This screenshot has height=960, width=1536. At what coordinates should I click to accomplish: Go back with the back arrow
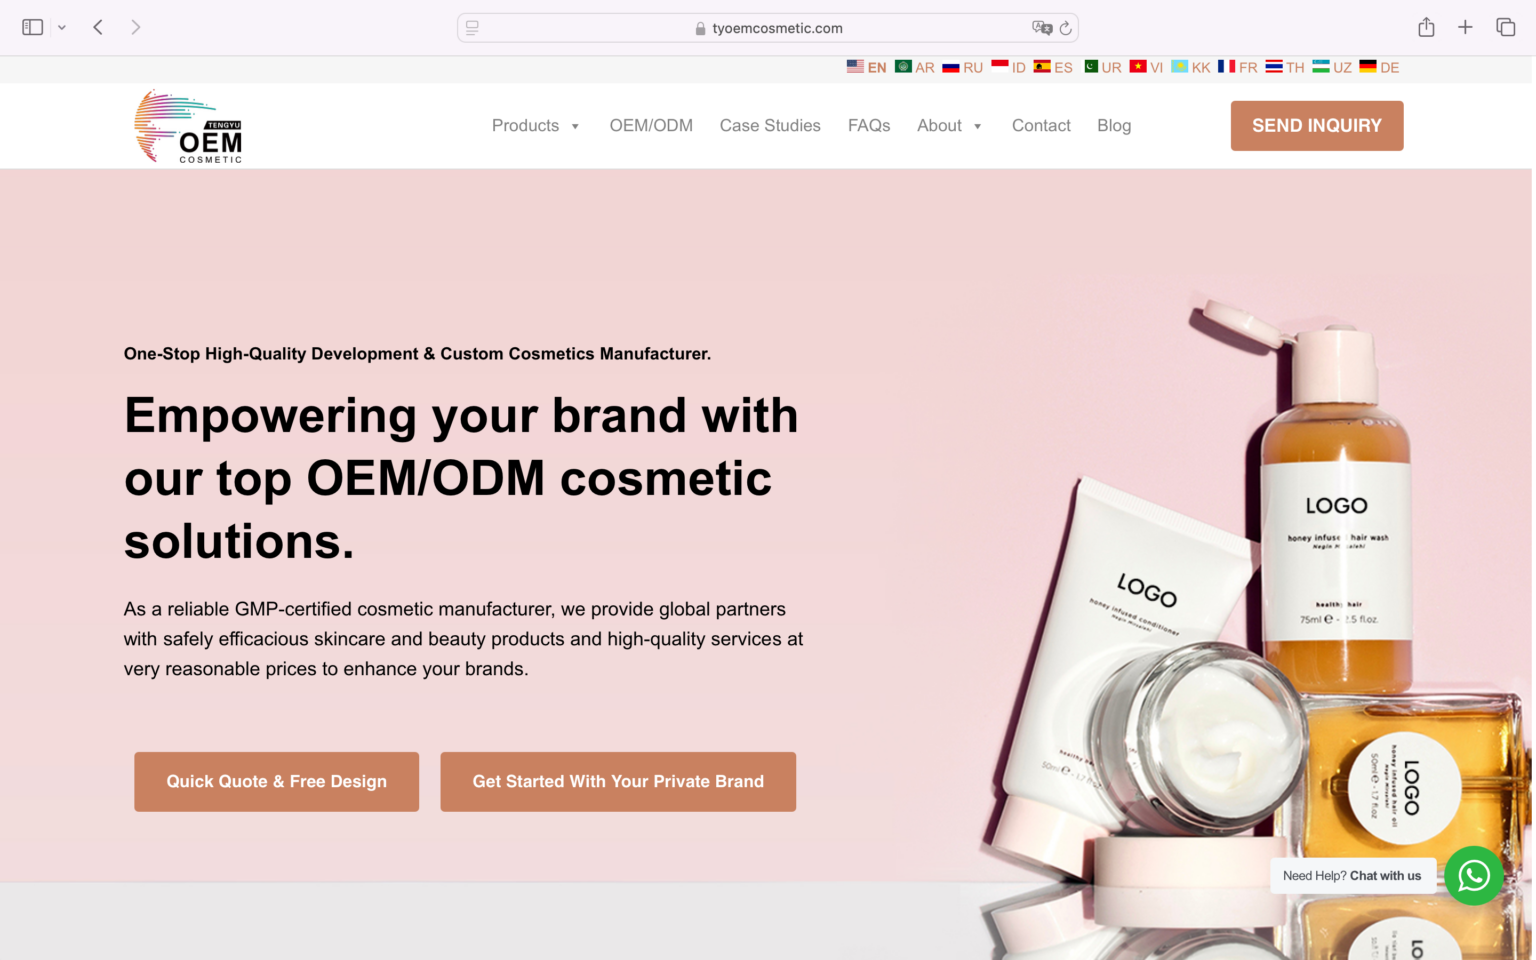click(x=98, y=27)
